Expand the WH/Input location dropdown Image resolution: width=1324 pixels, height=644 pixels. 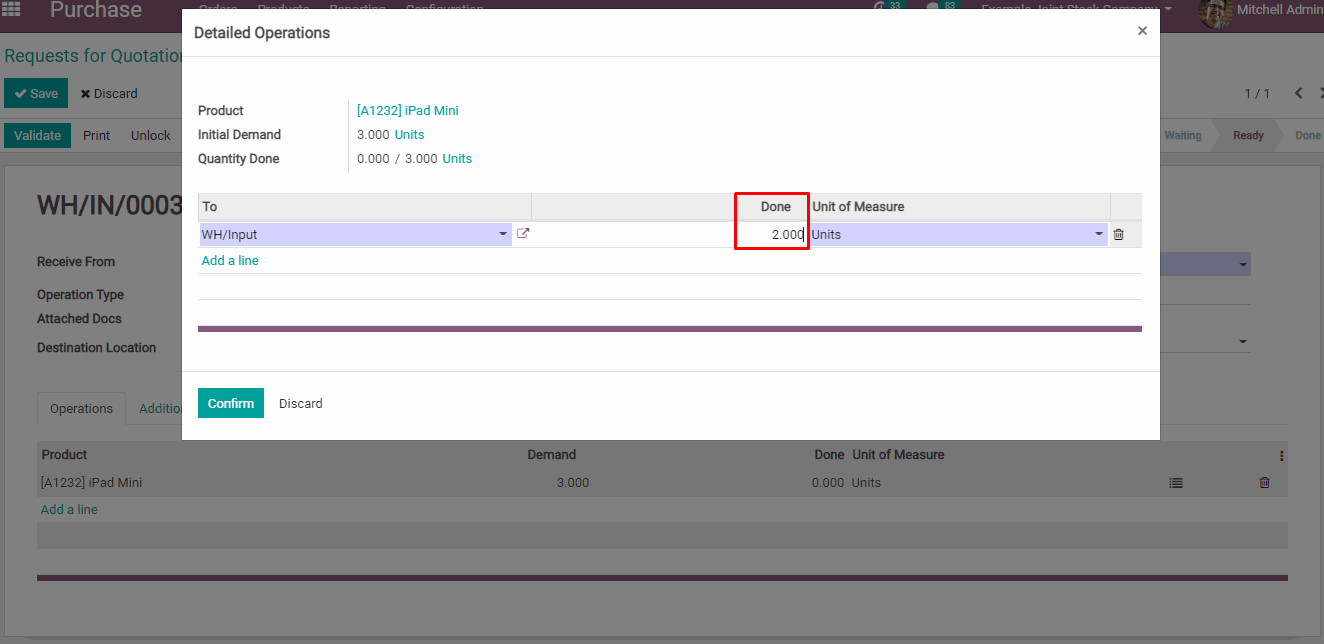[502, 235]
